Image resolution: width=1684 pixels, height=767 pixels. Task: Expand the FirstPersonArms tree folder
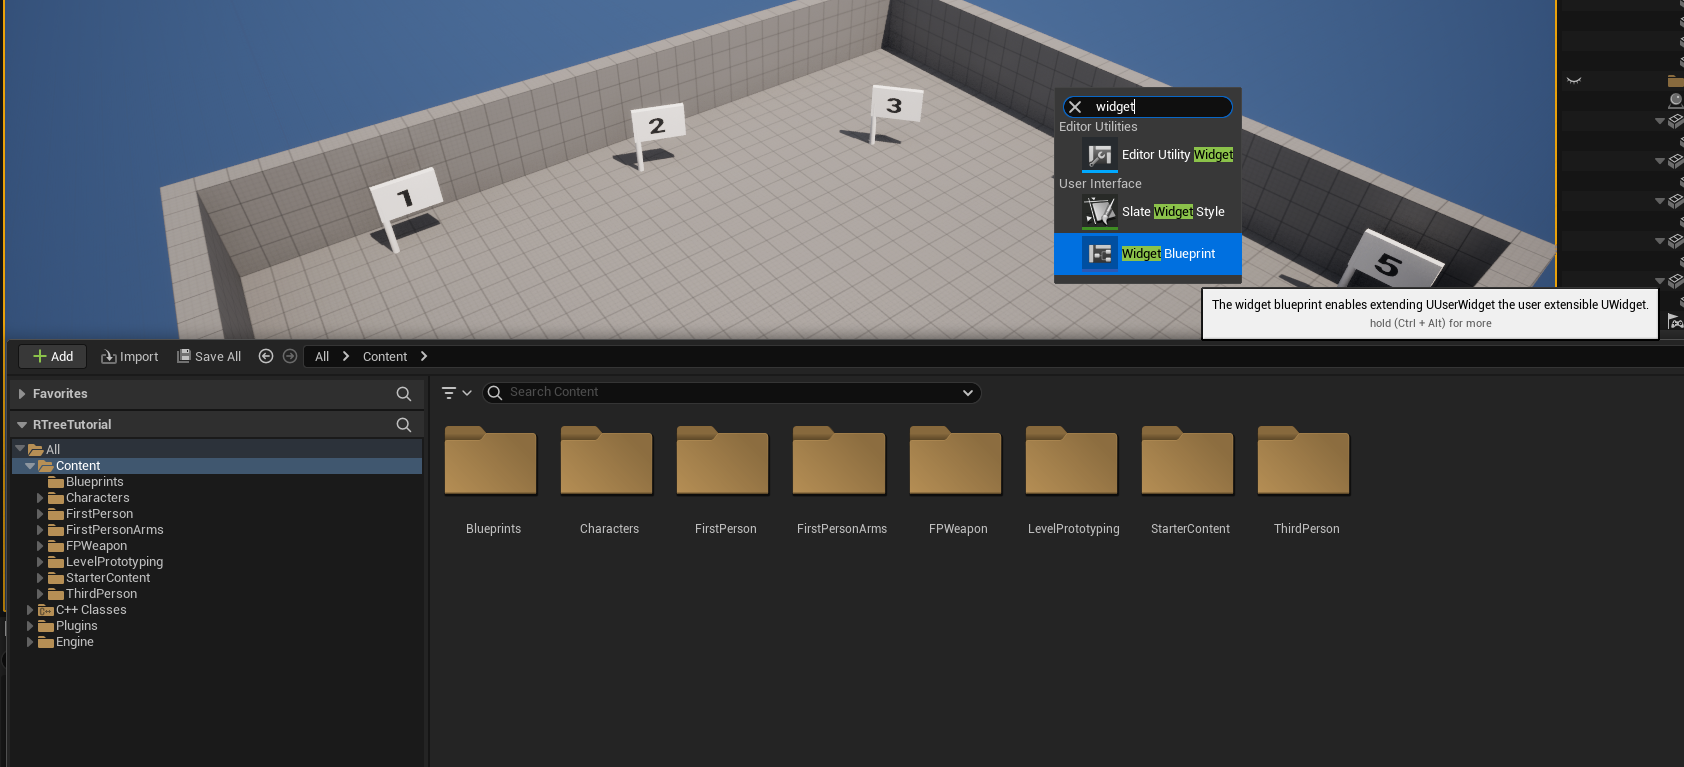40,530
